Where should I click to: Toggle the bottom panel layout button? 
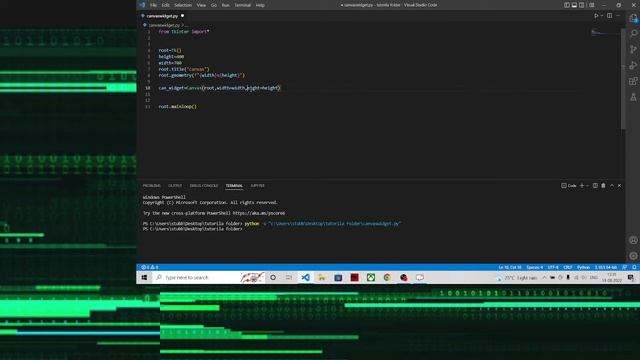574,5
